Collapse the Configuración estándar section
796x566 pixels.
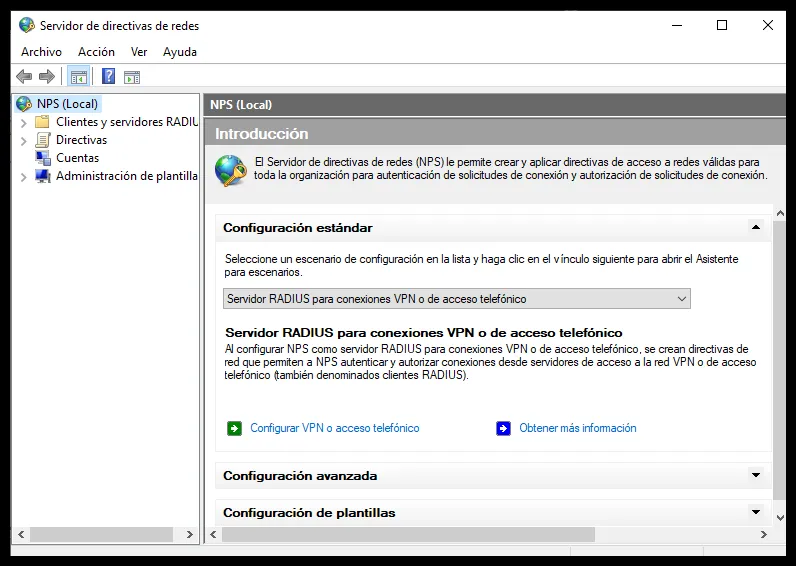pyautogui.click(x=755, y=227)
